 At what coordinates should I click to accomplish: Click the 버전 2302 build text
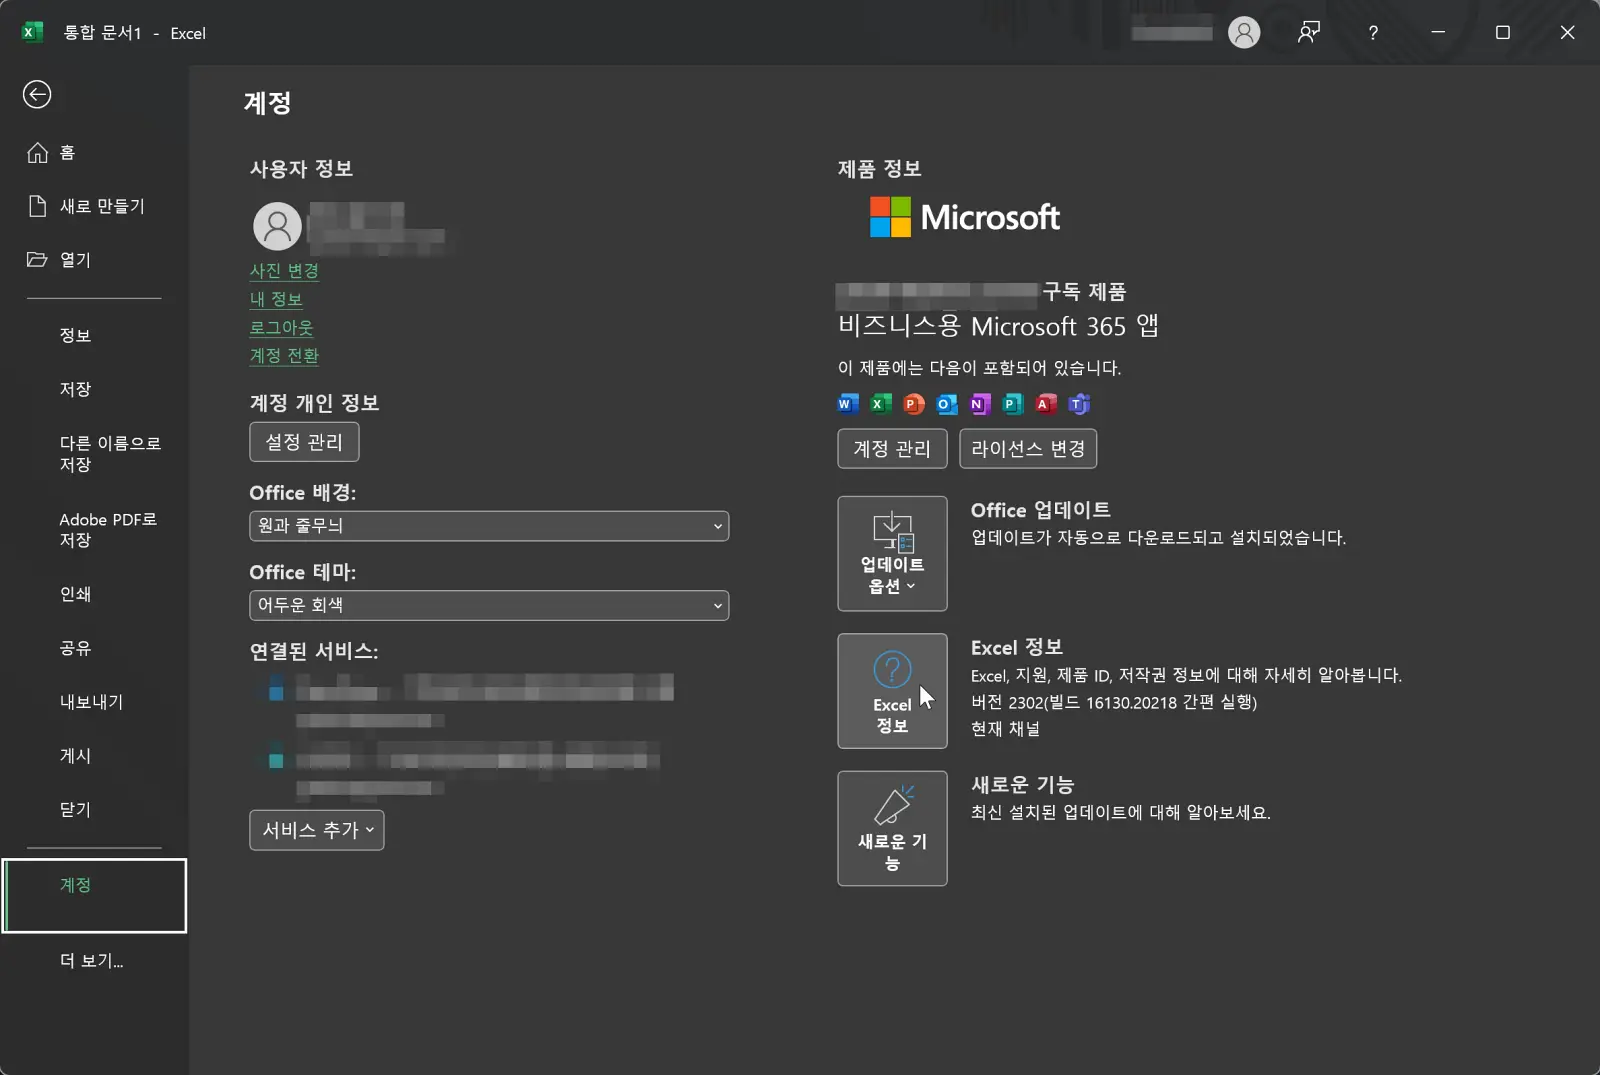click(x=1114, y=702)
